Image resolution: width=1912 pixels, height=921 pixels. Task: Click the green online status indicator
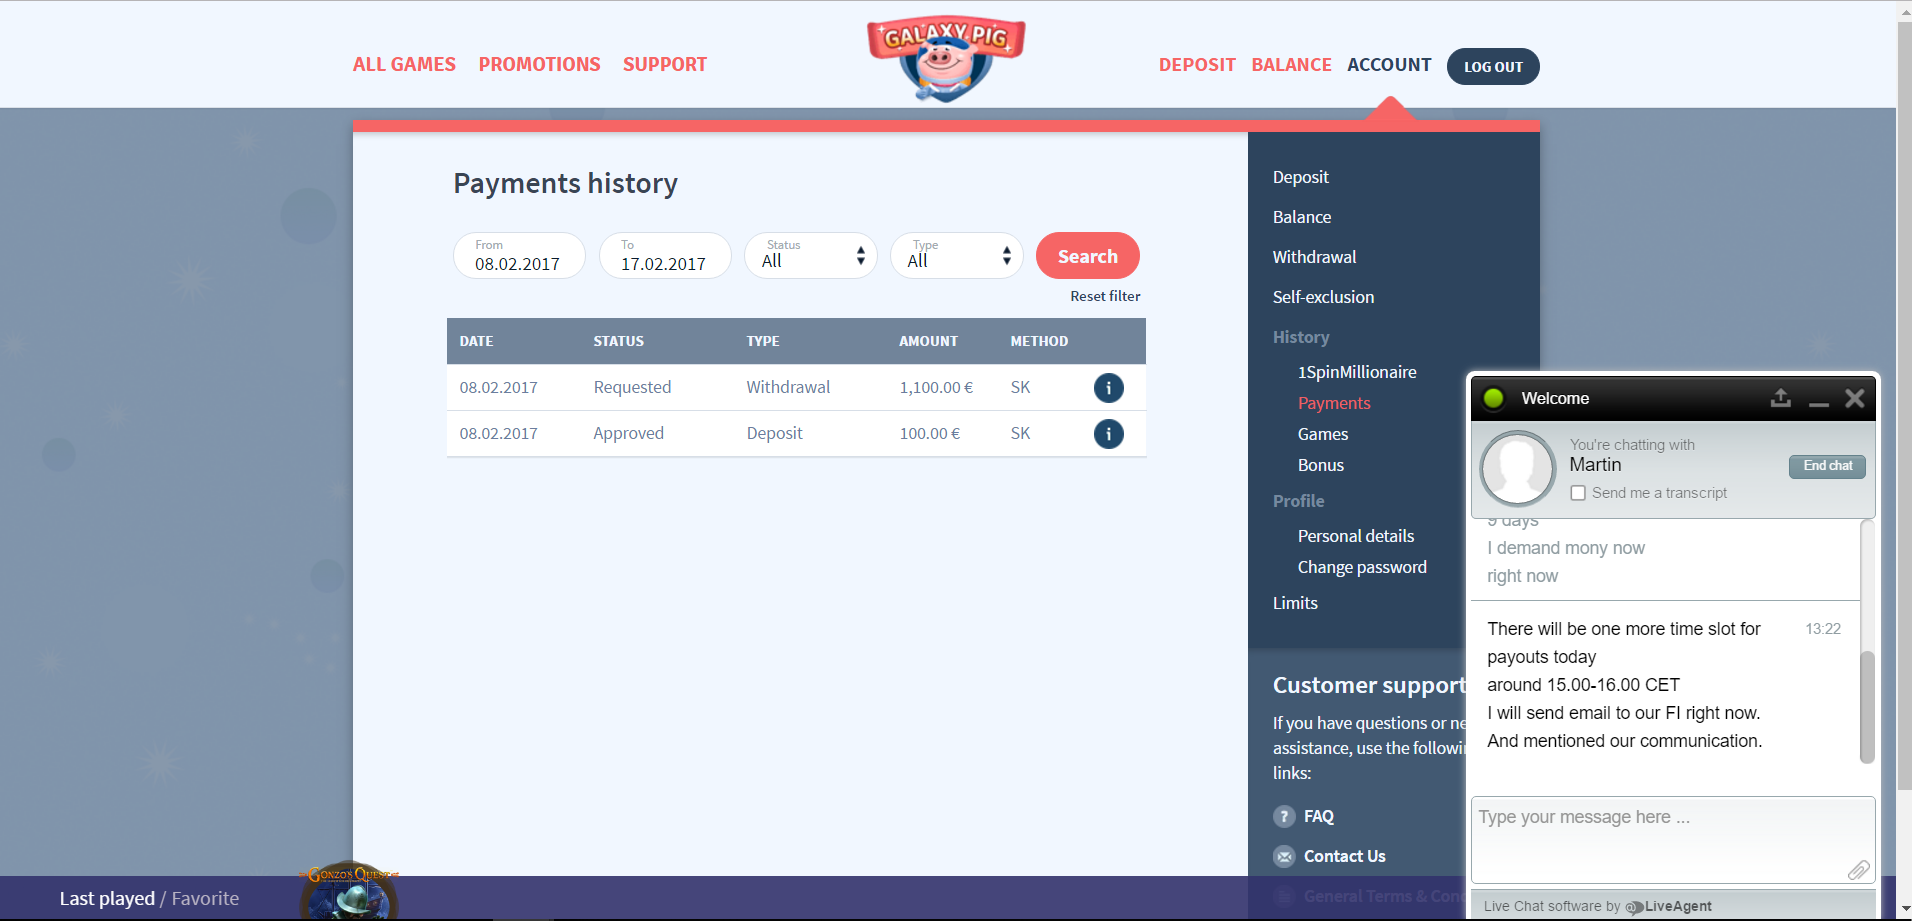(x=1494, y=398)
